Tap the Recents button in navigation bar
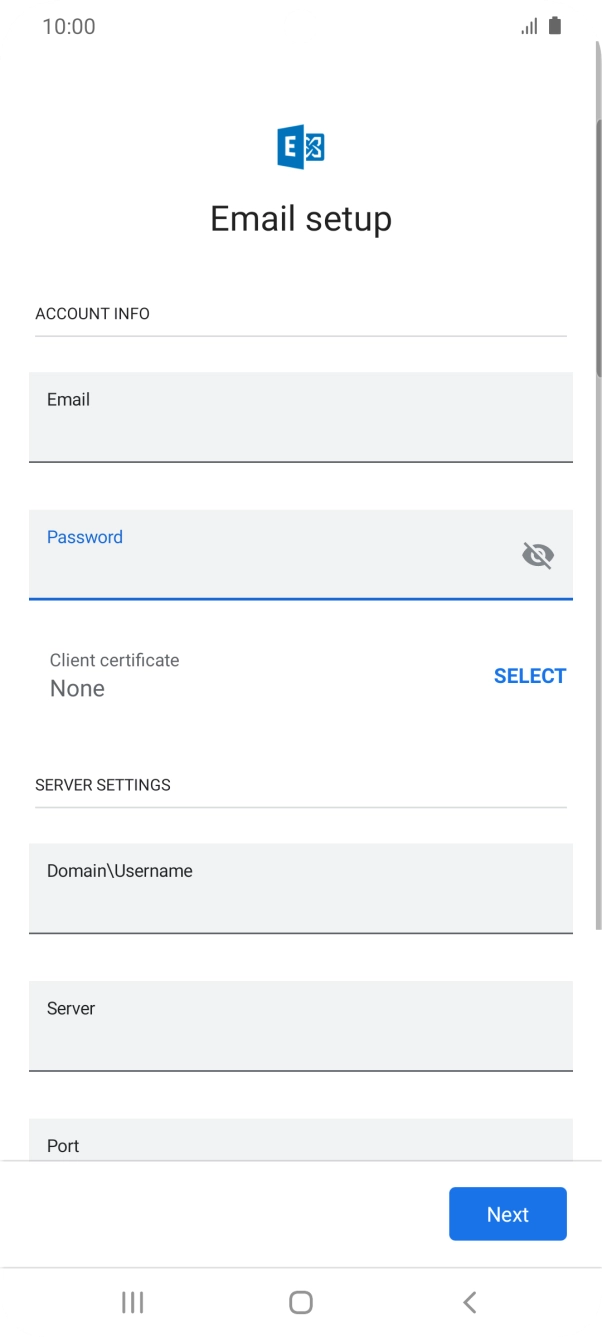 (132, 1302)
